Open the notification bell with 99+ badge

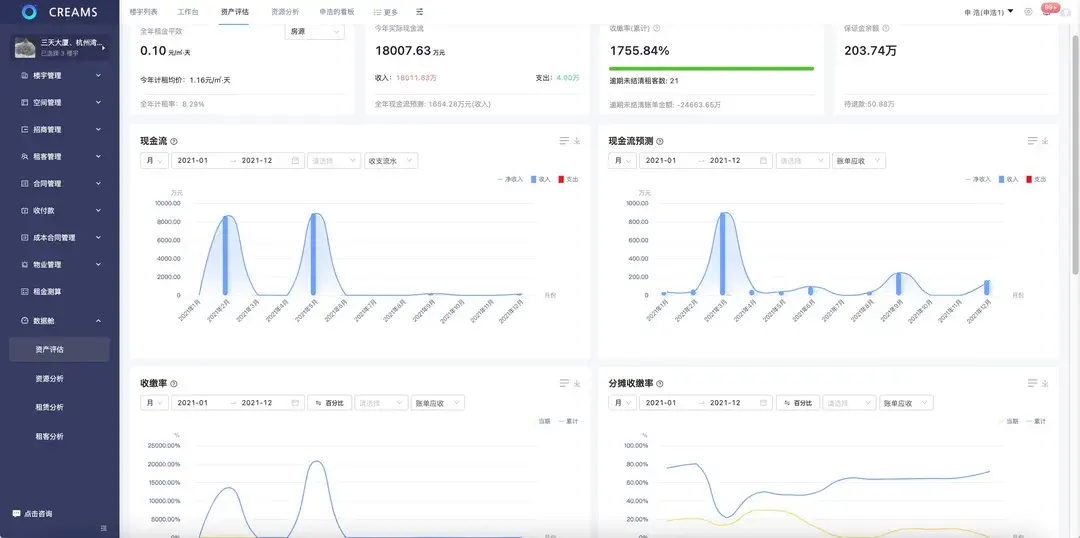click(1046, 12)
